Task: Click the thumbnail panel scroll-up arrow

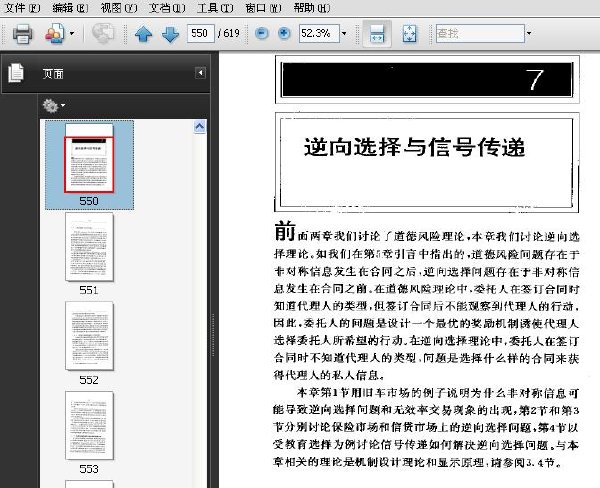Action: click(200, 126)
